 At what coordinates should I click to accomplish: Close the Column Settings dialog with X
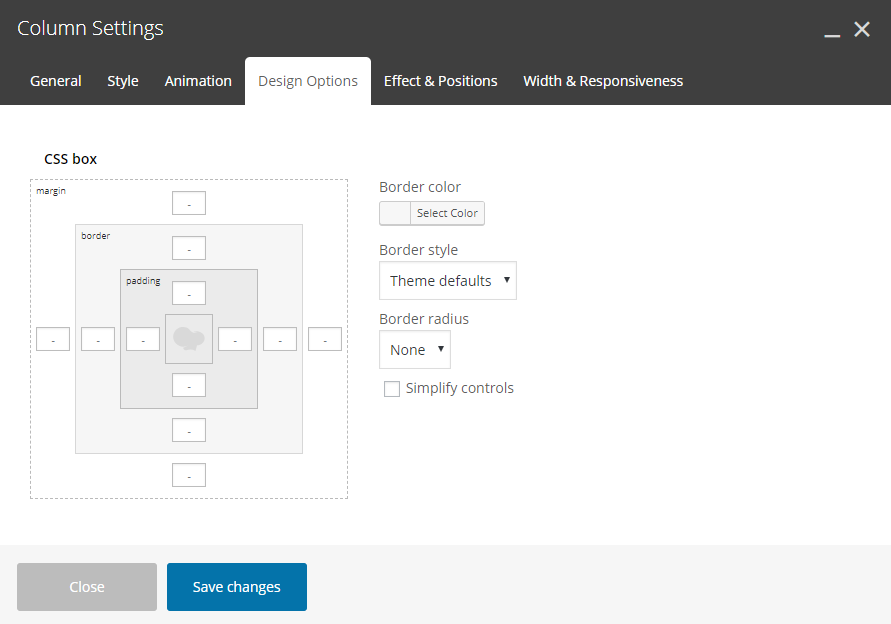(x=862, y=30)
